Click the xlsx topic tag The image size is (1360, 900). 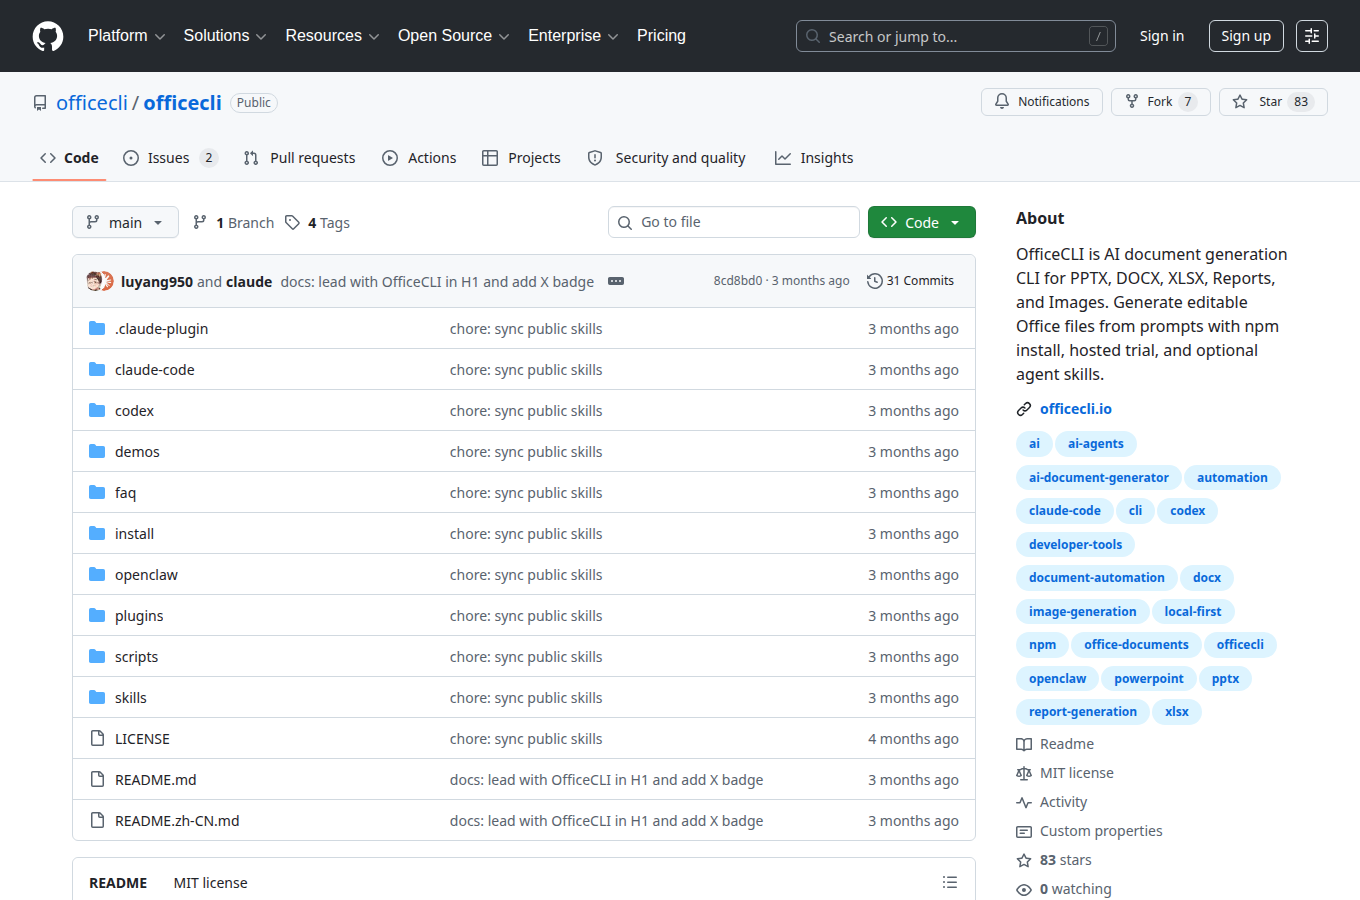pos(1177,712)
